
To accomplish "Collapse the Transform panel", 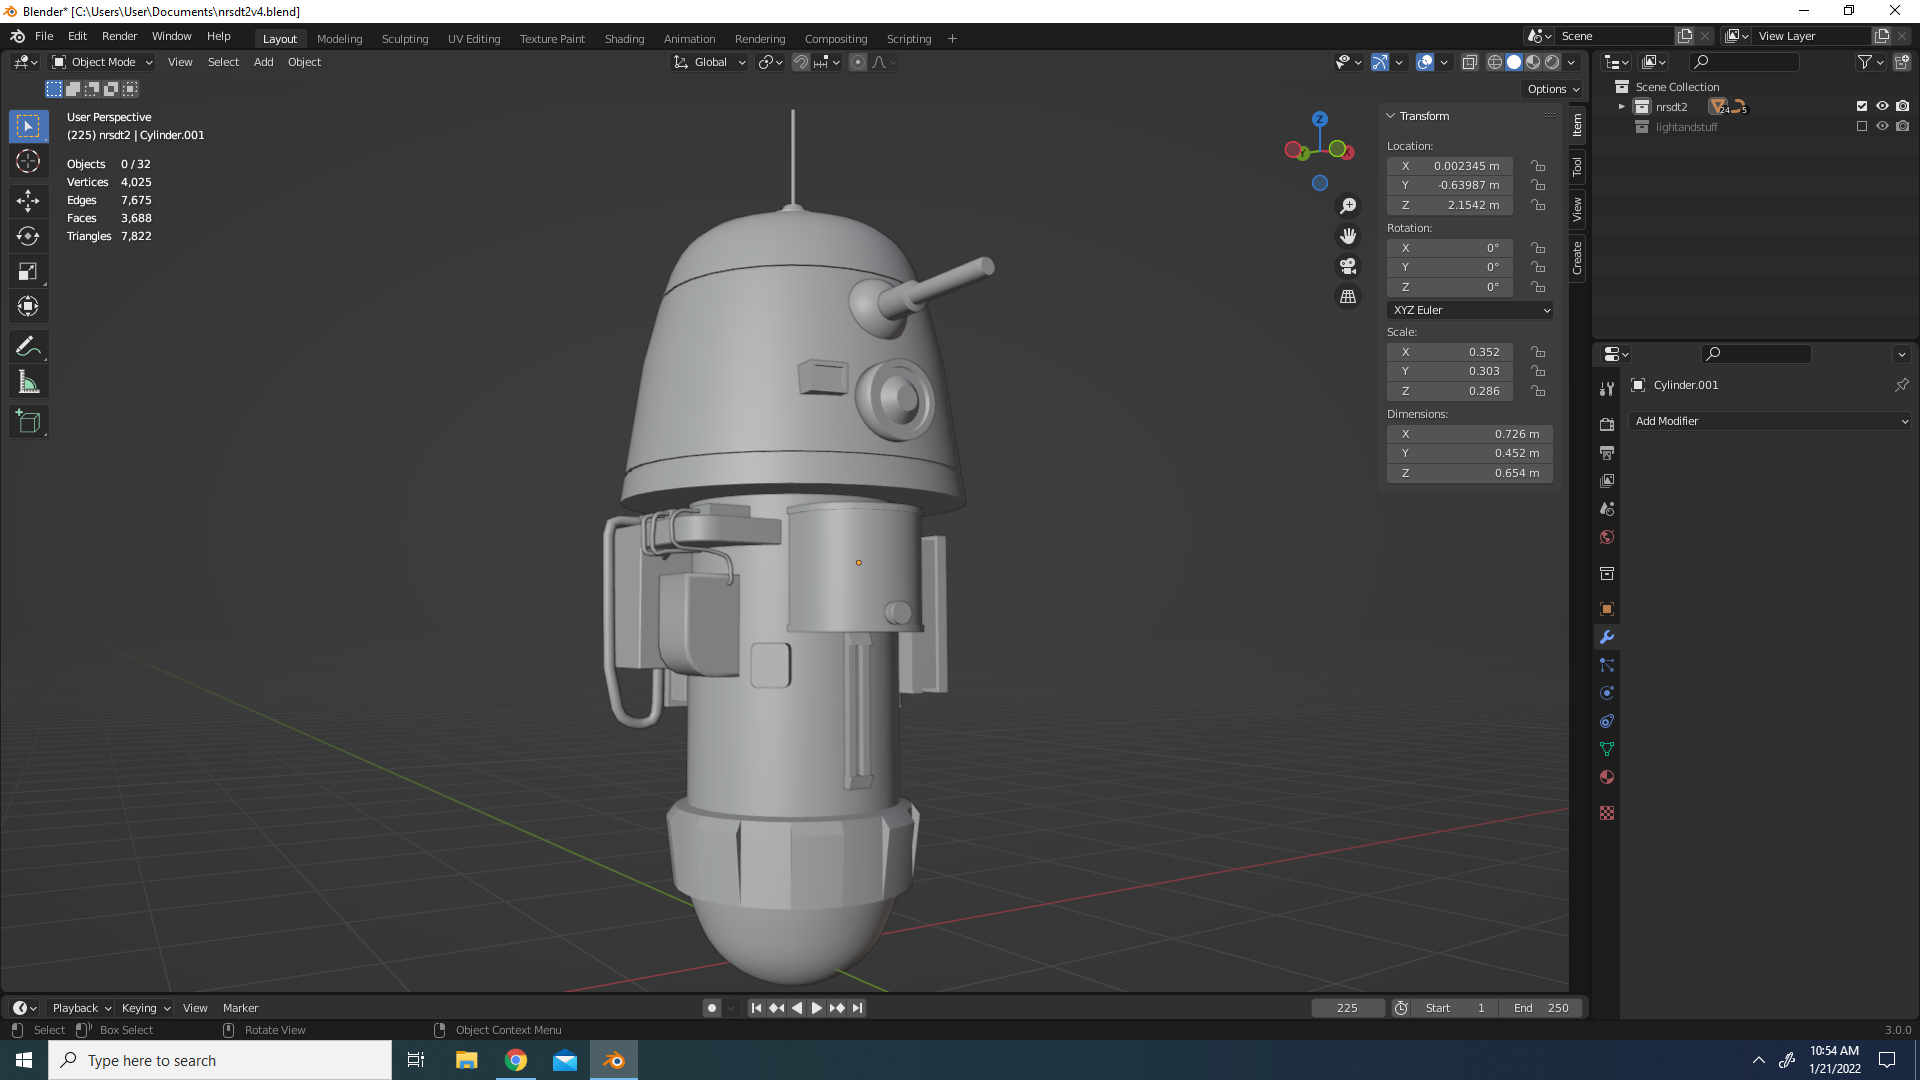I will [x=1390, y=116].
